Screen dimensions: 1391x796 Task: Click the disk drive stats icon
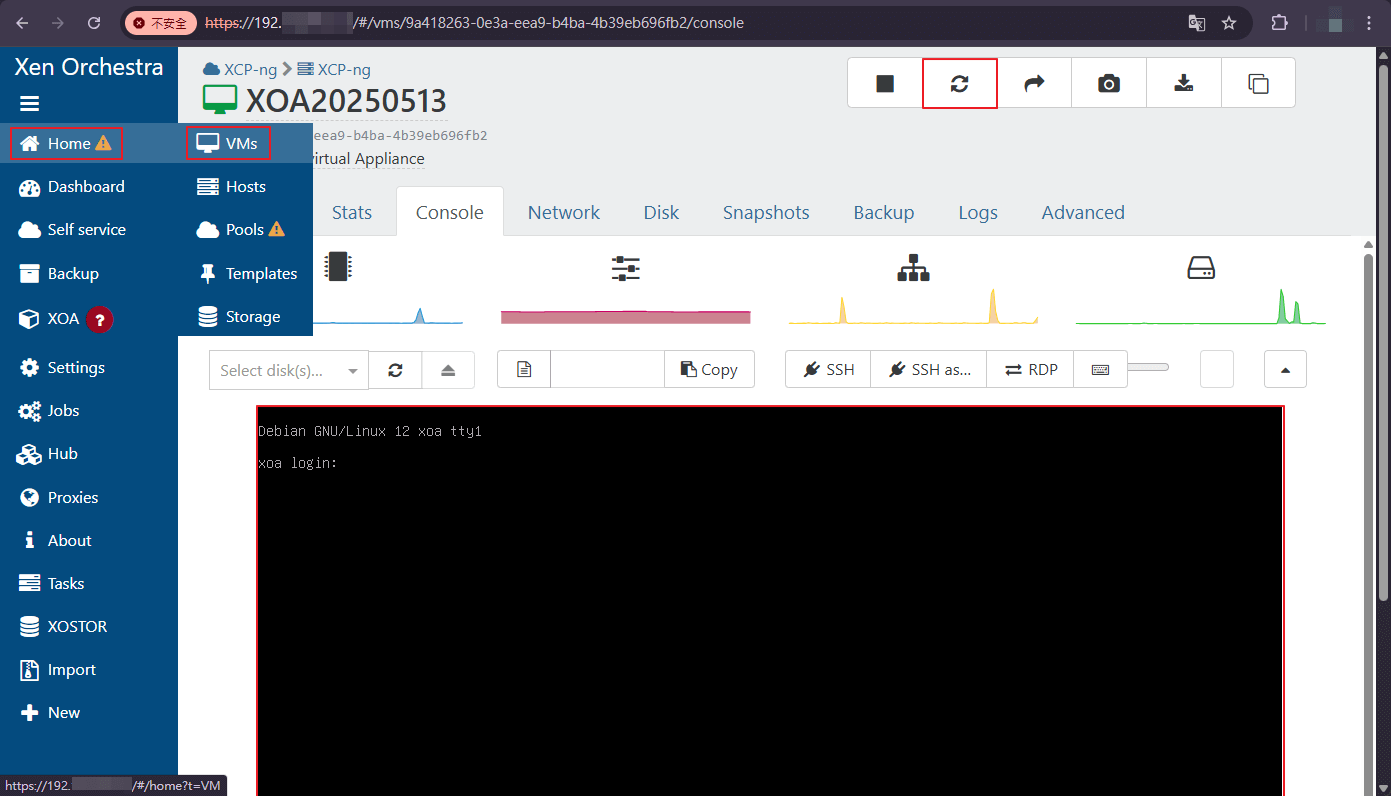(x=1201, y=268)
